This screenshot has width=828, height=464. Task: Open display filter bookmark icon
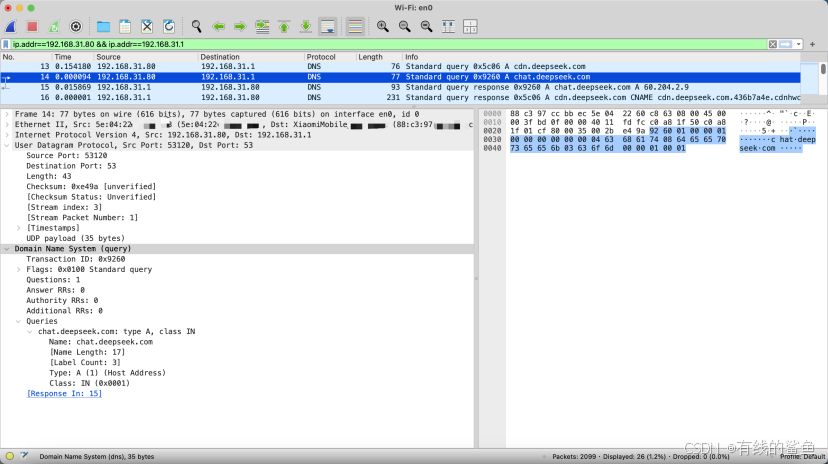click(6, 44)
